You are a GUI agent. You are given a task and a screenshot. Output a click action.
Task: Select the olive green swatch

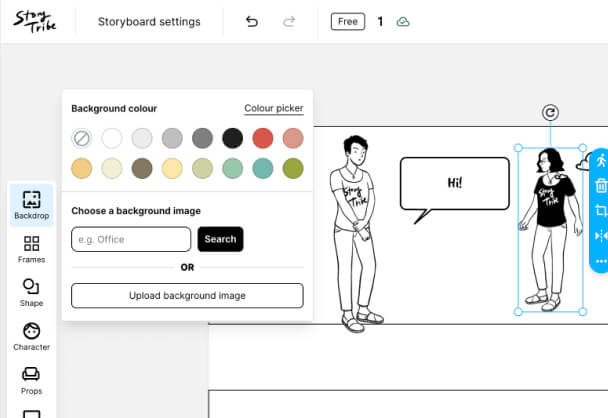click(x=293, y=168)
